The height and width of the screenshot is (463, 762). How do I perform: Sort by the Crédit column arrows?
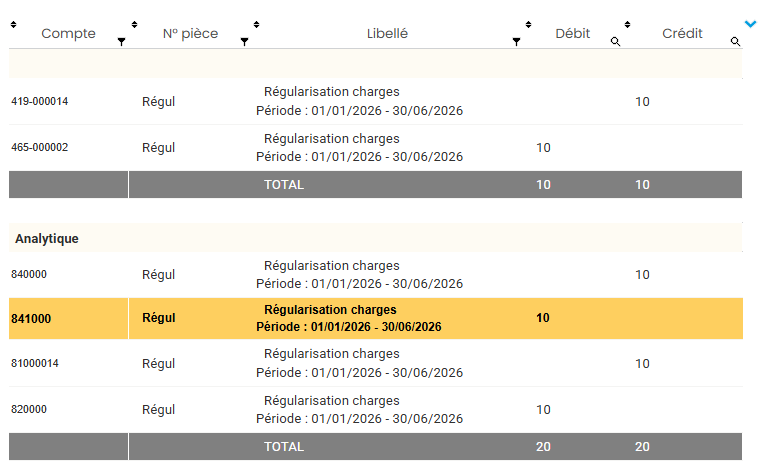pos(627,24)
